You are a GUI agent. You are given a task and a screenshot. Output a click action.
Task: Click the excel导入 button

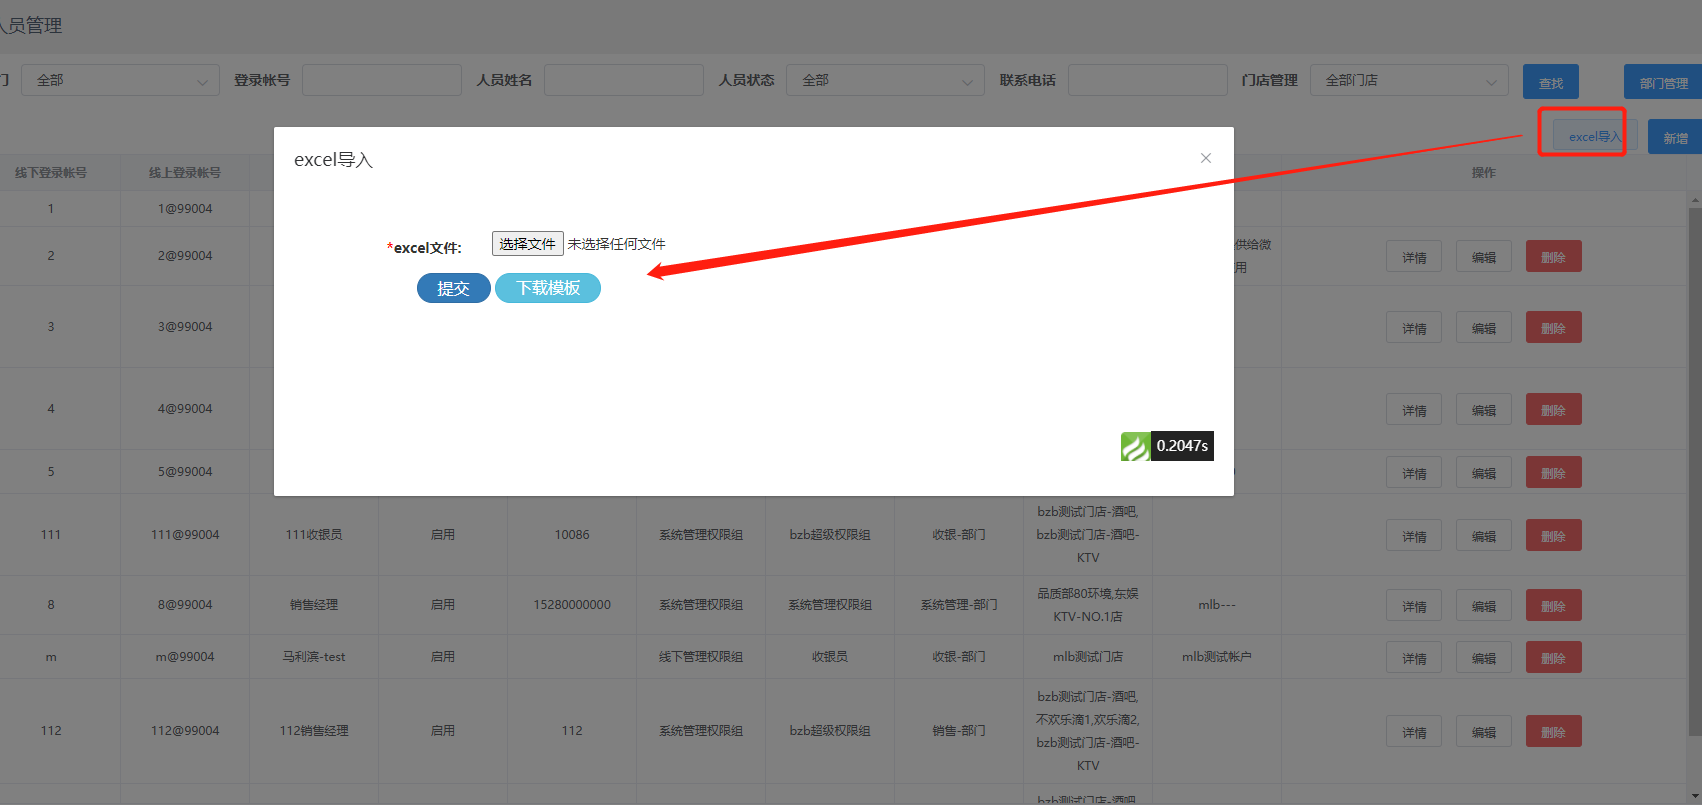(x=1594, y=136)
